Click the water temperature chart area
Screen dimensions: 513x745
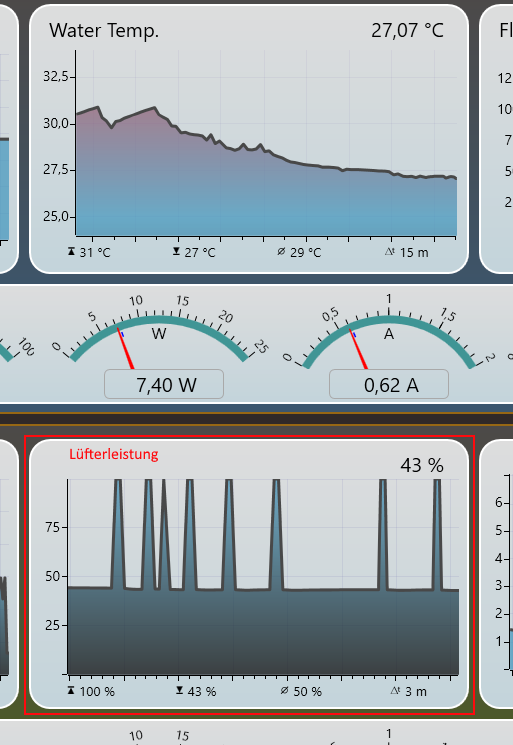click(266, 143)
